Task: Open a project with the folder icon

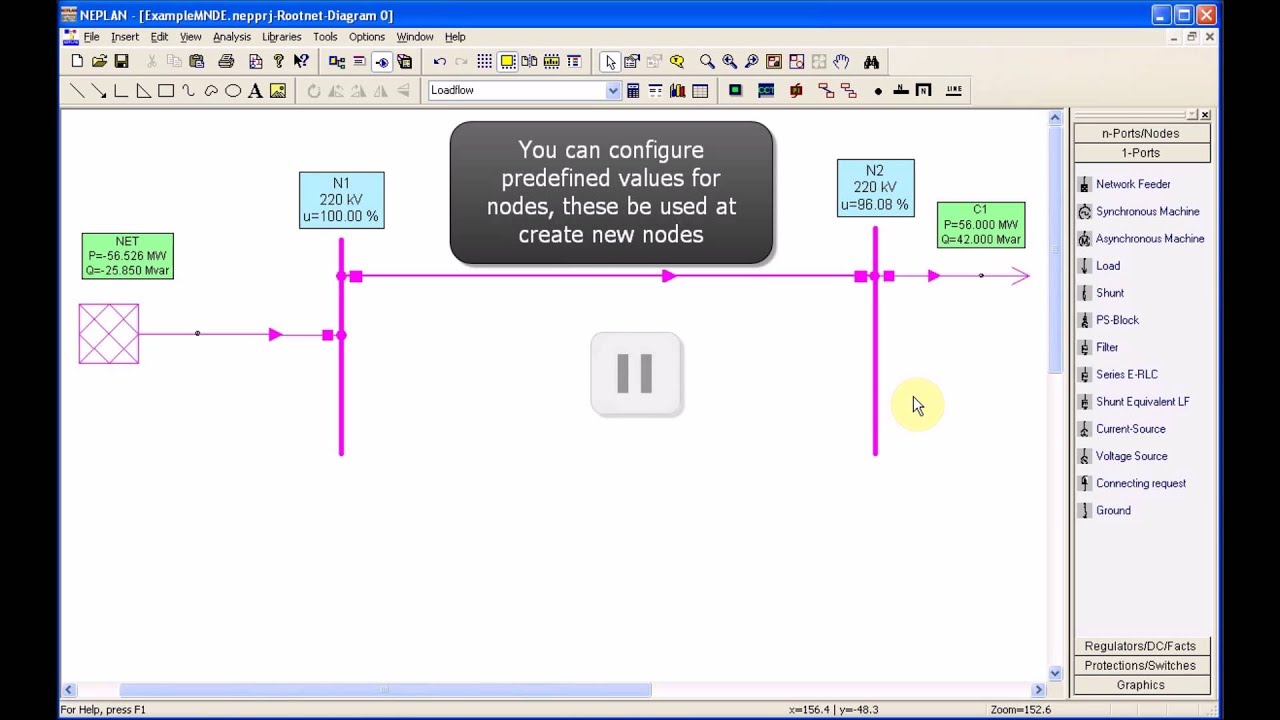Action: coord(99,62)
